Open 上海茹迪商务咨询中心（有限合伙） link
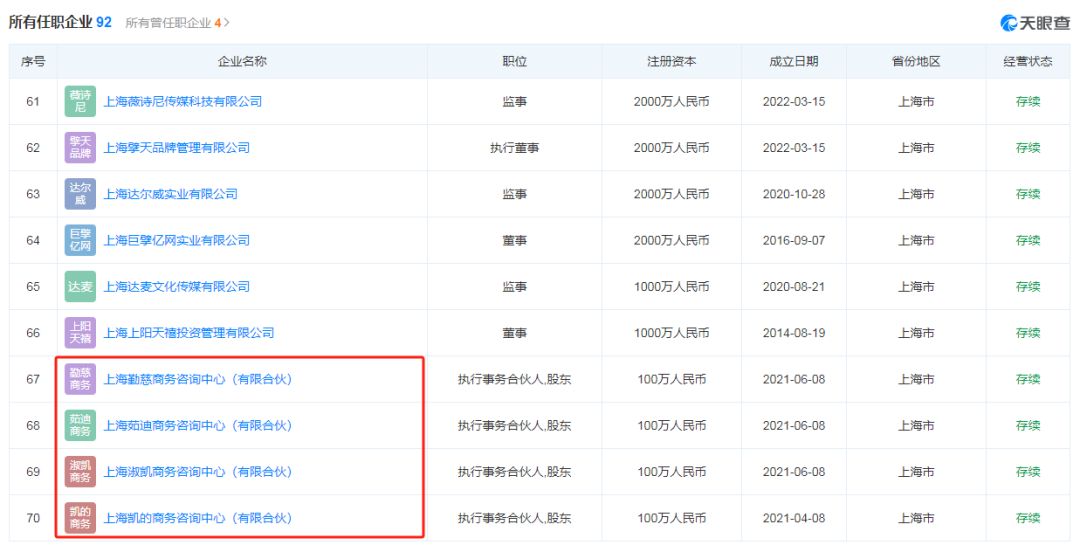This screenshot has height=552, width=1080. click(198, 425)
